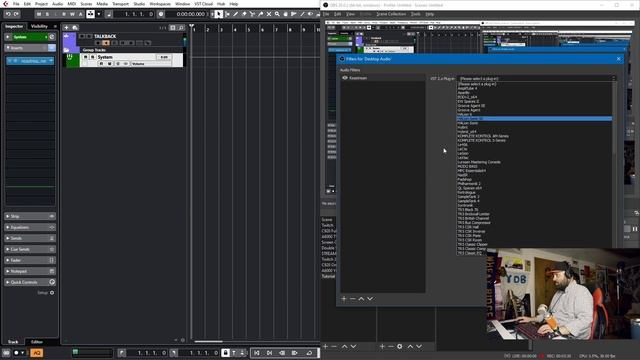This screenshot has width=640, height=360.
Task: Open record mode dropdown arrow in transport
Action: tap(23, 353)
